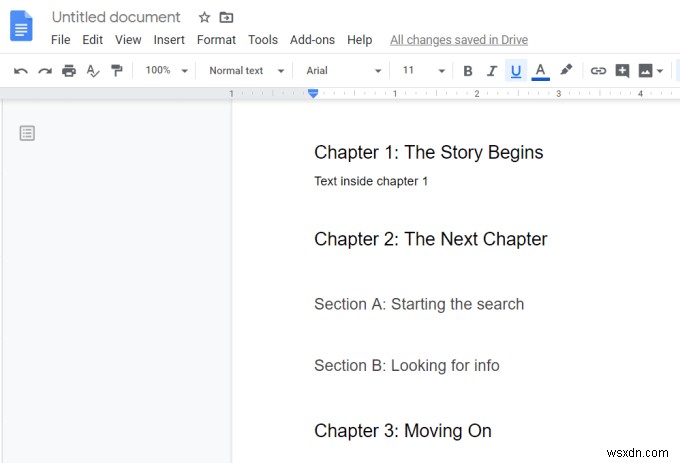The image size is (680, 463).
Task: Click the spell check icon
Action: [93, 71]
